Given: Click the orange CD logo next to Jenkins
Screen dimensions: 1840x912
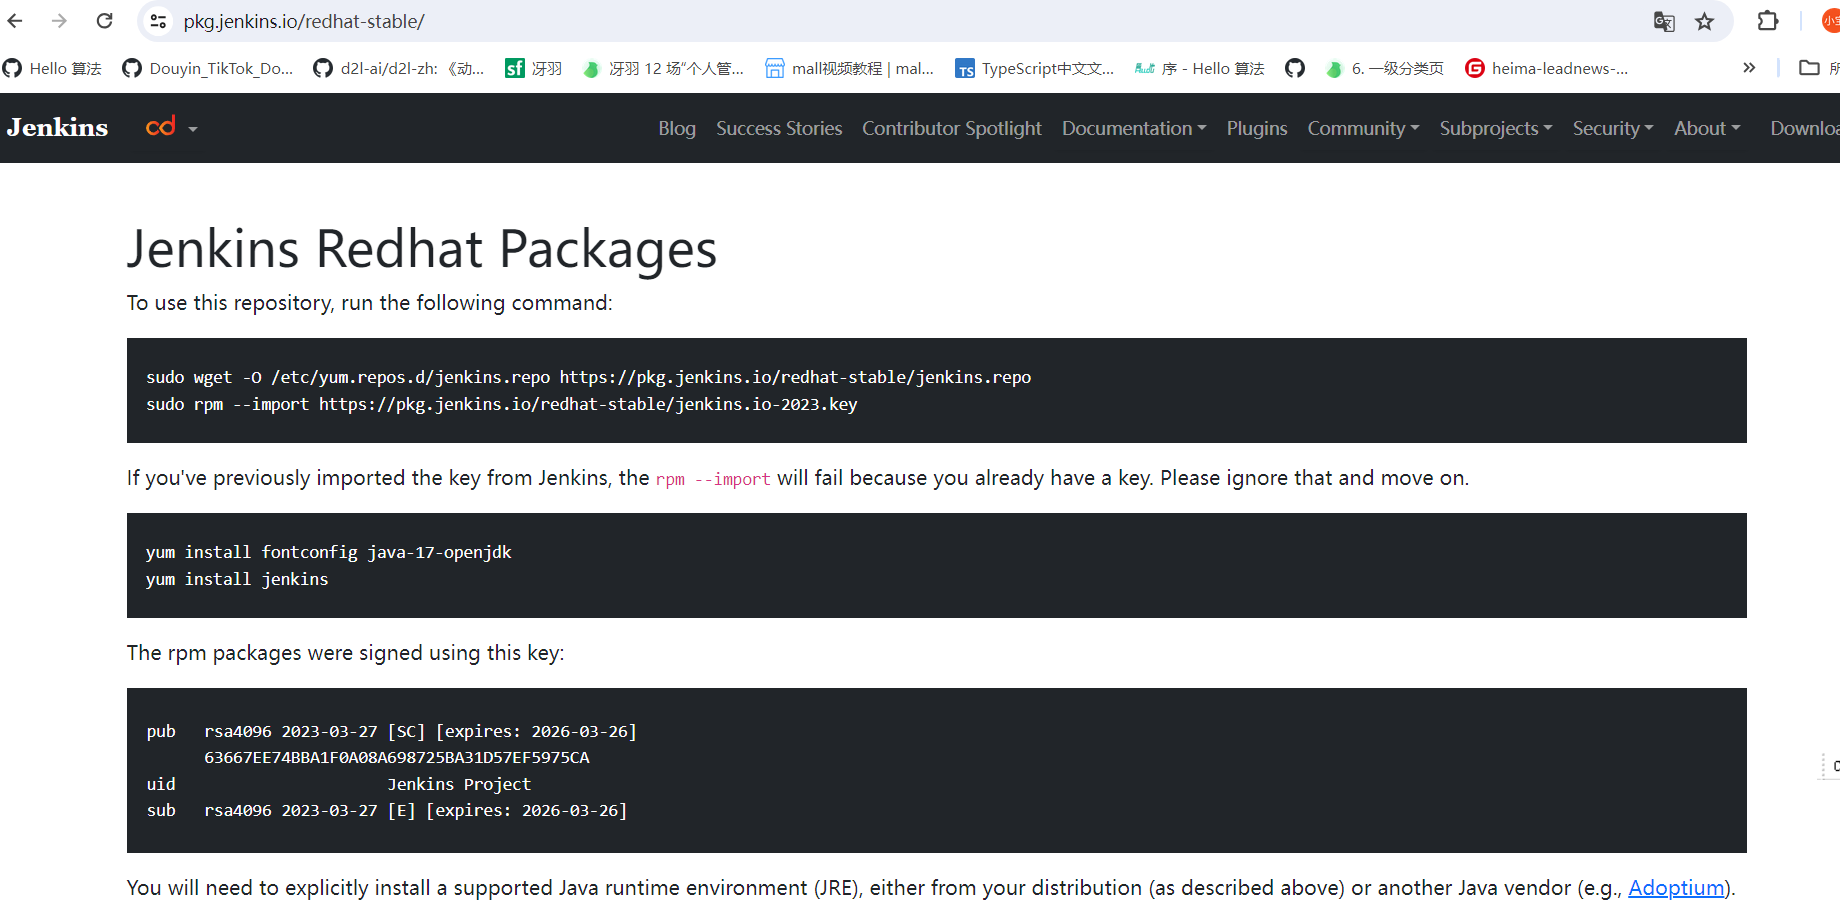Looking at the screenshot, I should click(163, 127).
